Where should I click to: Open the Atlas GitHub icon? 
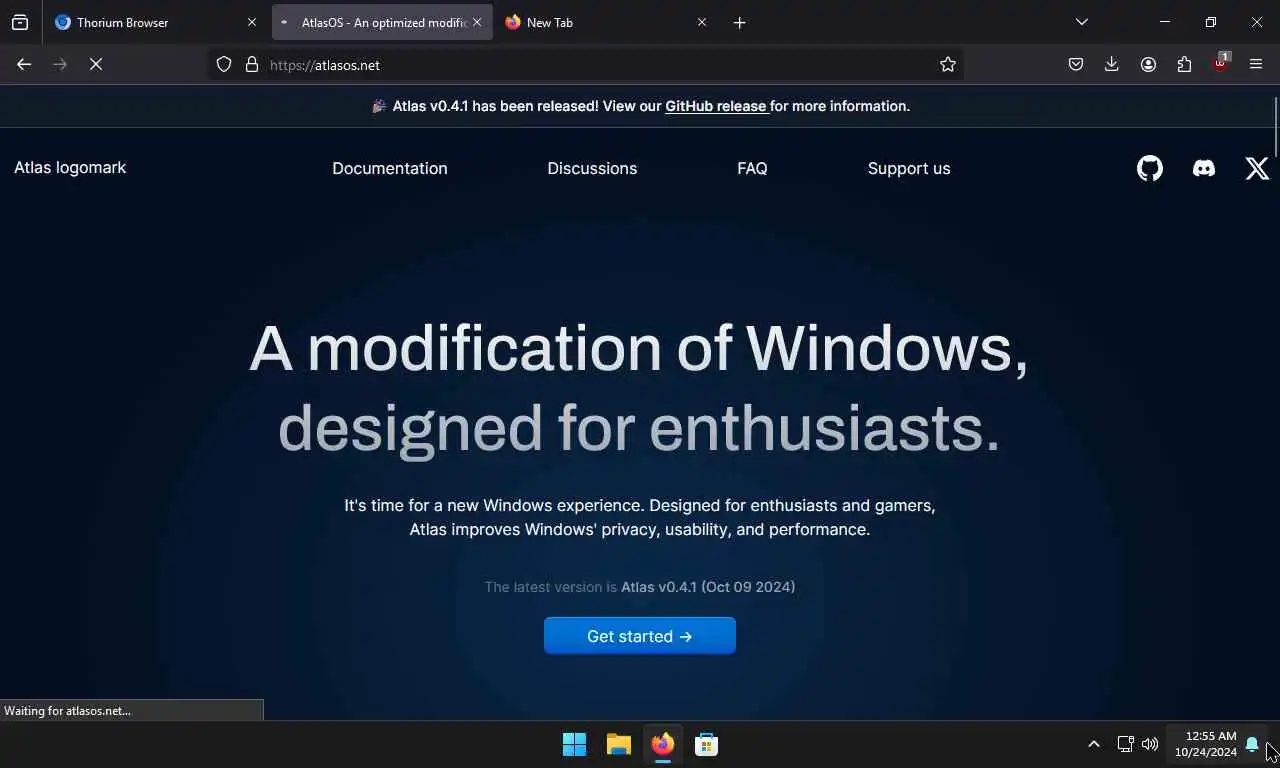tap(1150, 168)
